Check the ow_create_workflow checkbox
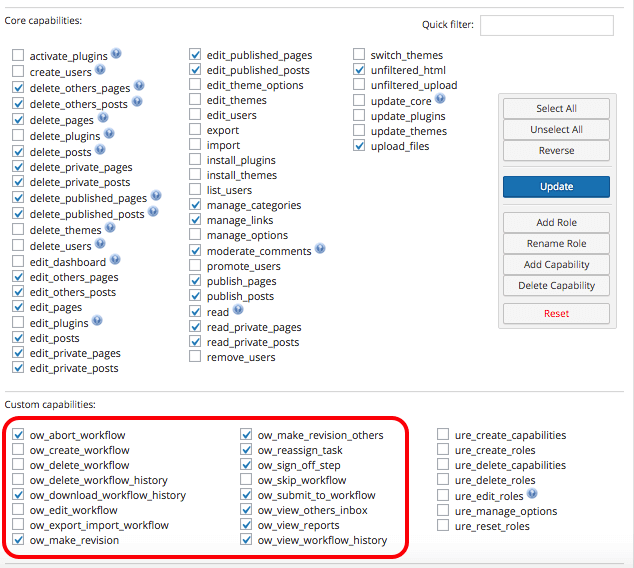Viewport: 634px width, 568px height. [18, 450]
